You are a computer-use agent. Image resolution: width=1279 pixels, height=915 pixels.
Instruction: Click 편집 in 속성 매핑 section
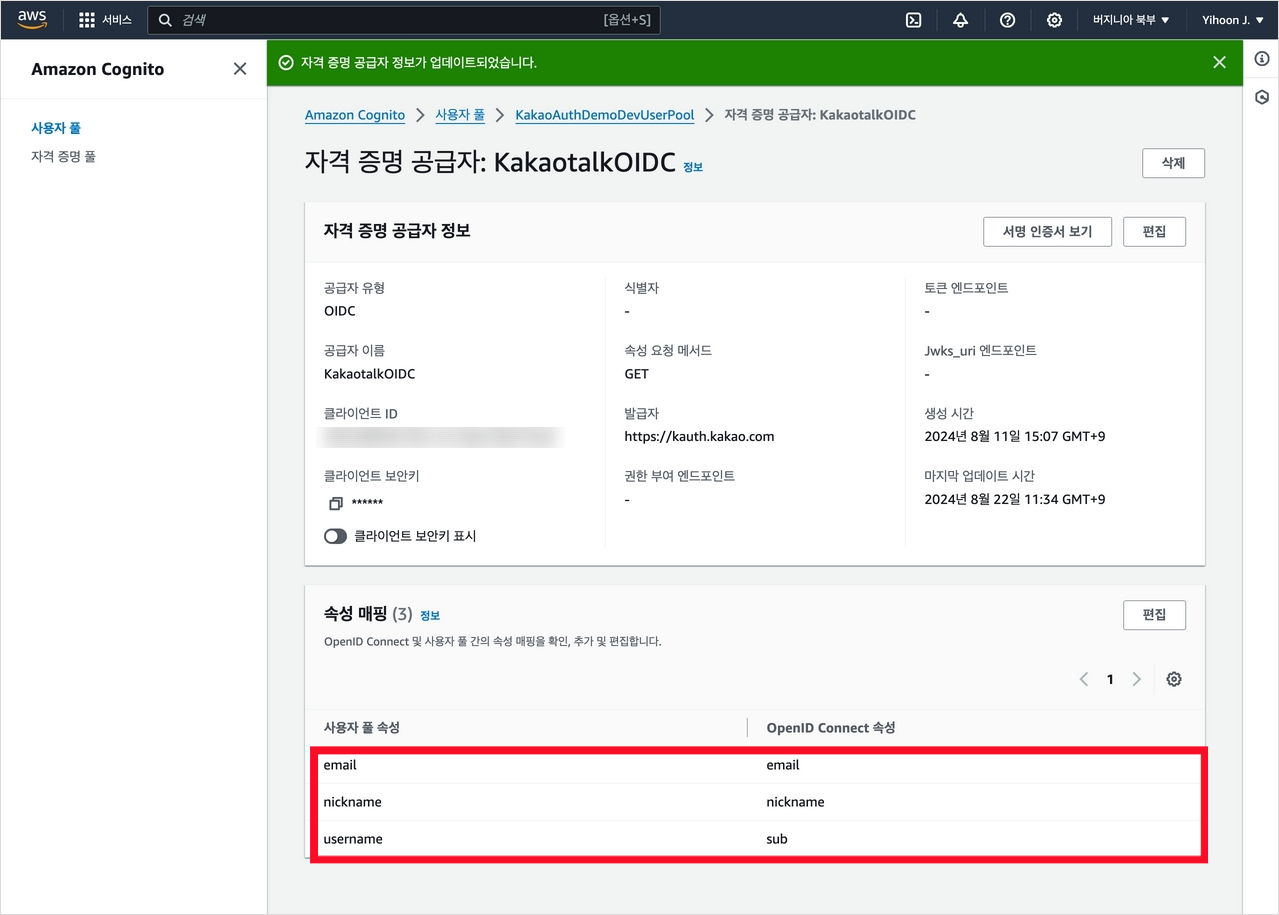(1154, 615)
